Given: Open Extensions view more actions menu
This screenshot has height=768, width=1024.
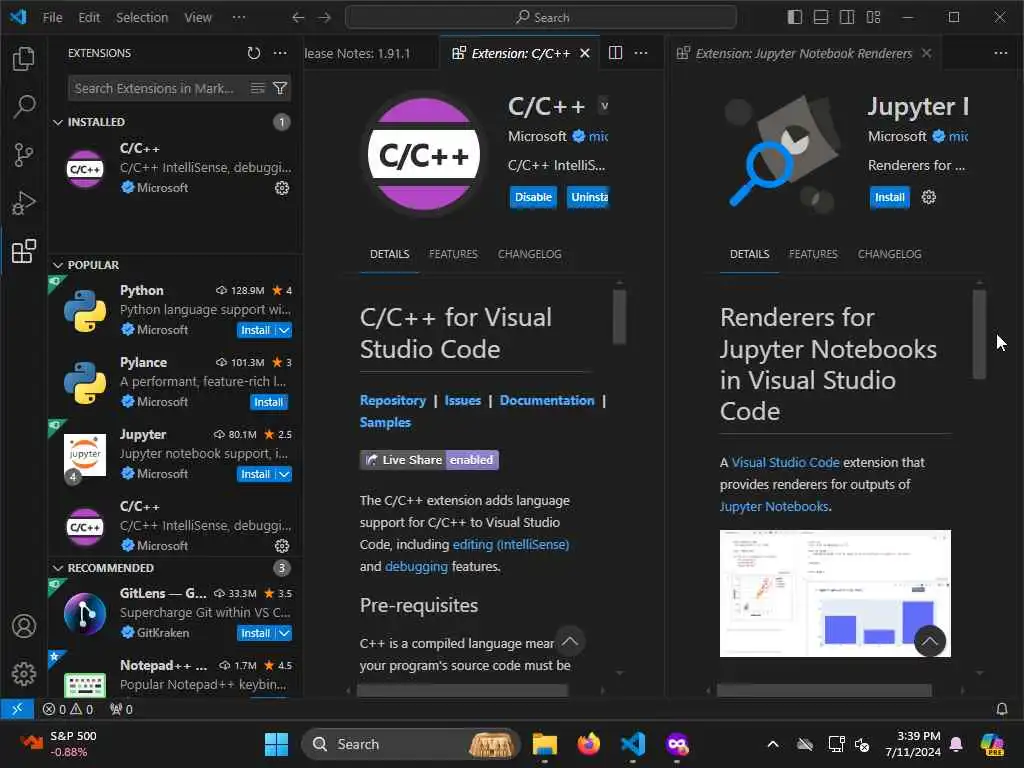Looking at the screenshot, I should click(280, 53).
